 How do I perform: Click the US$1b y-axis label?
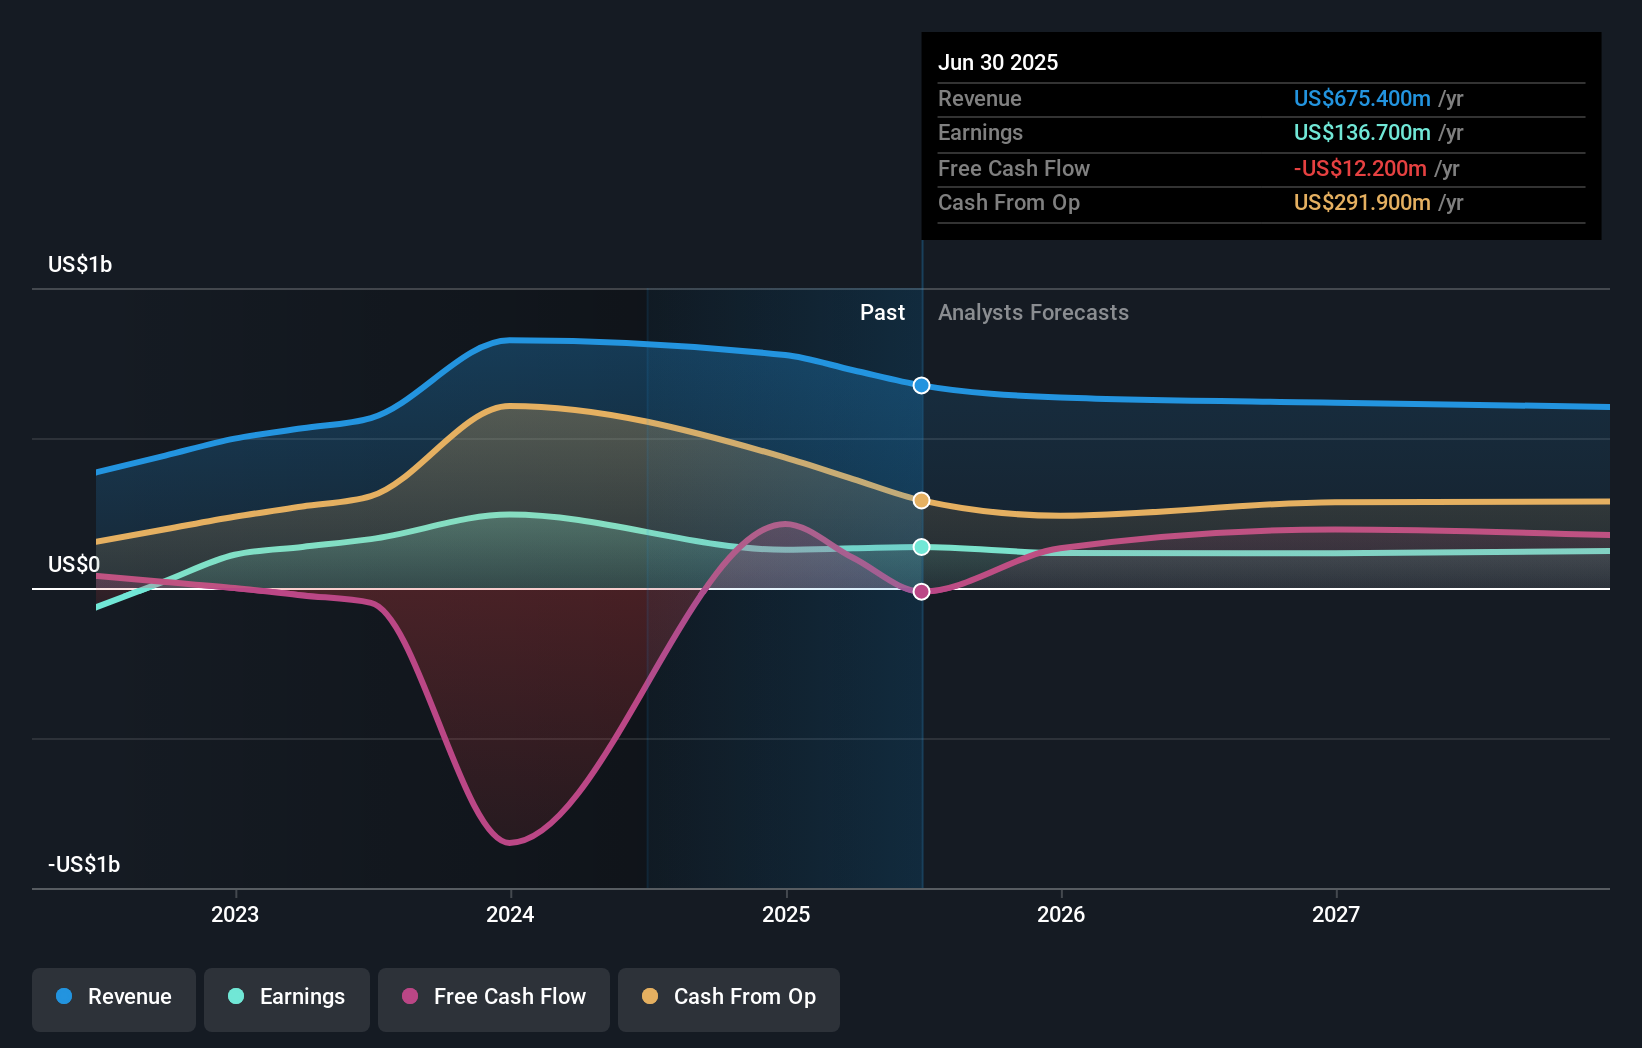pos(80,264)
